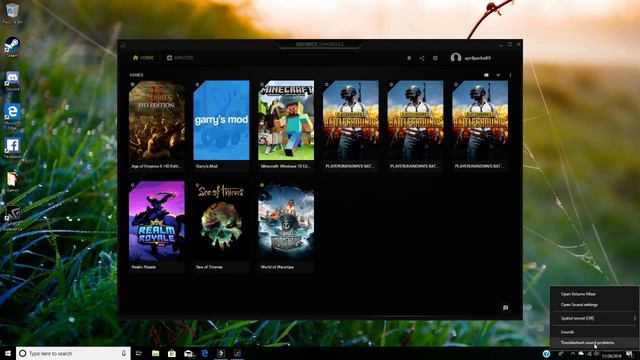Image resolution: width=640 pixels, height=360 pixels.
Task: Click the microphone icon in the search box
Action: (124, 353)
